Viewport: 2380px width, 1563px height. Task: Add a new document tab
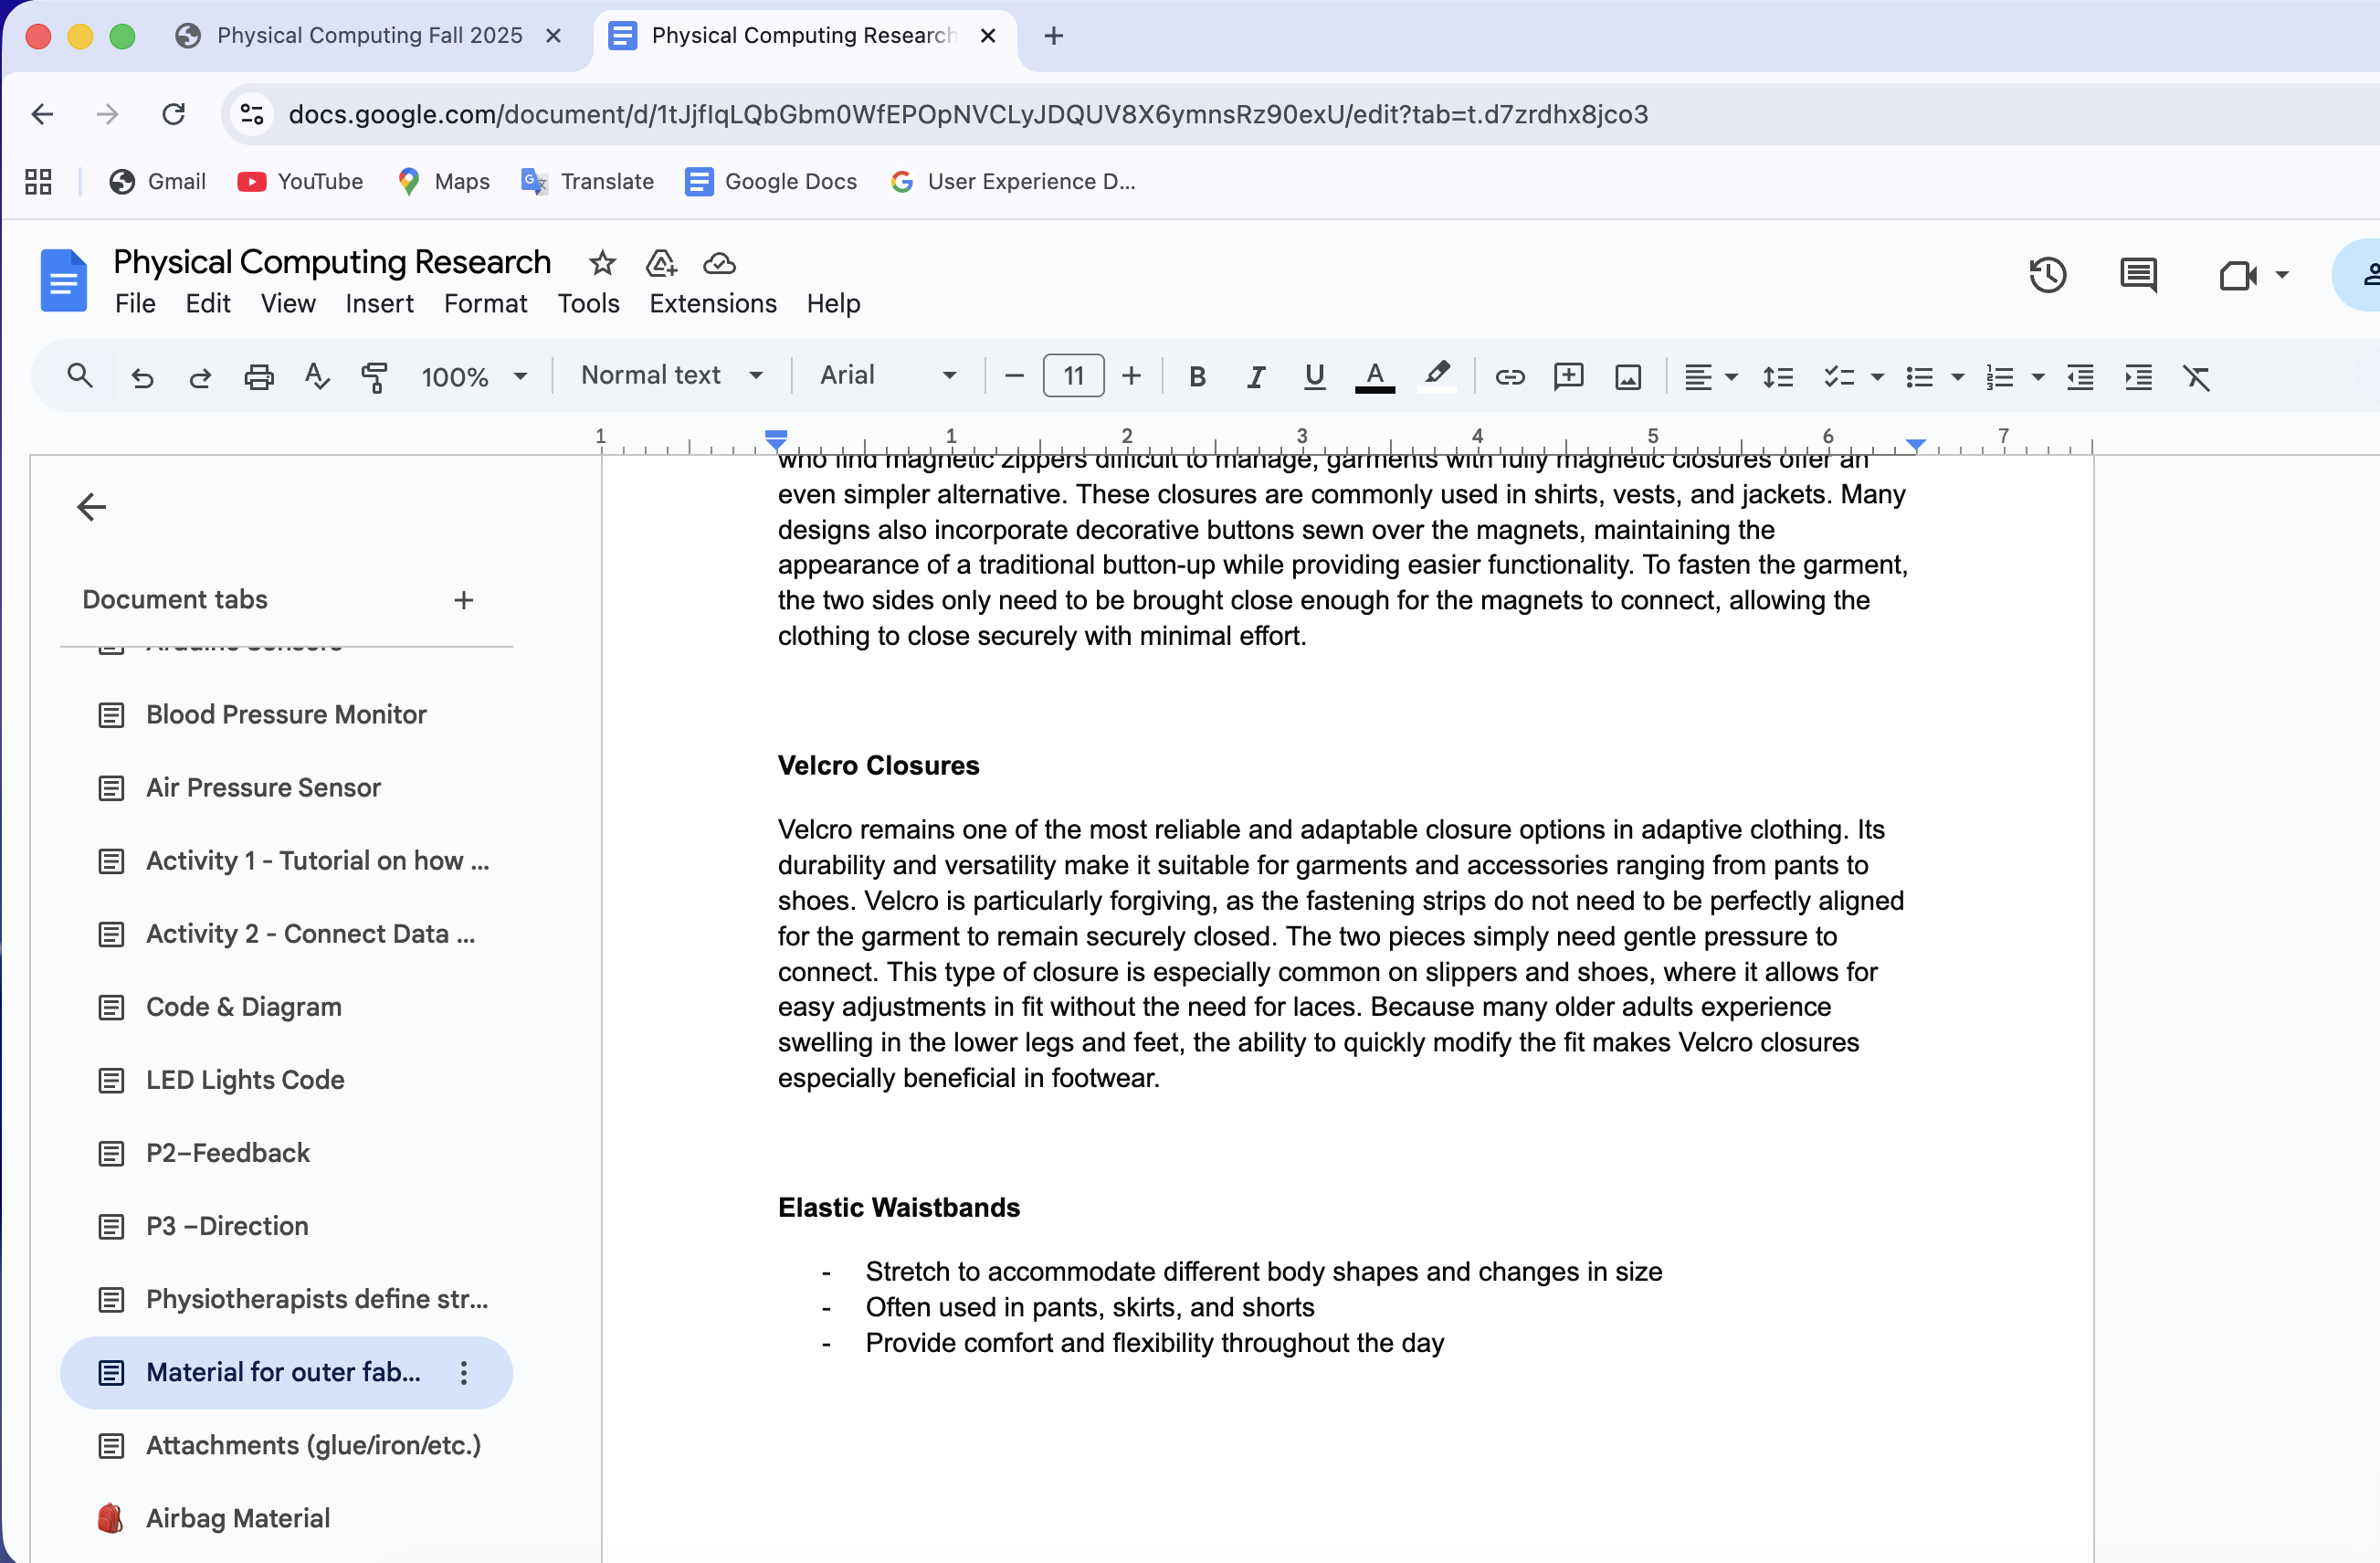pos(463,600)
